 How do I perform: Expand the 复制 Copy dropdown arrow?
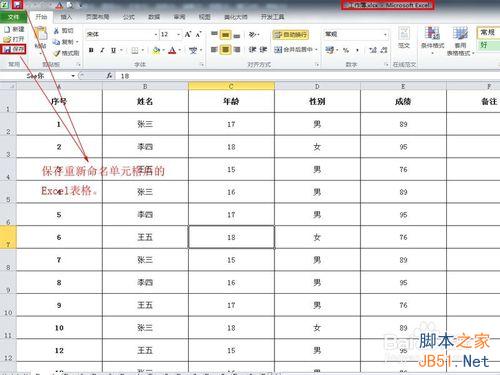[77, 42]
